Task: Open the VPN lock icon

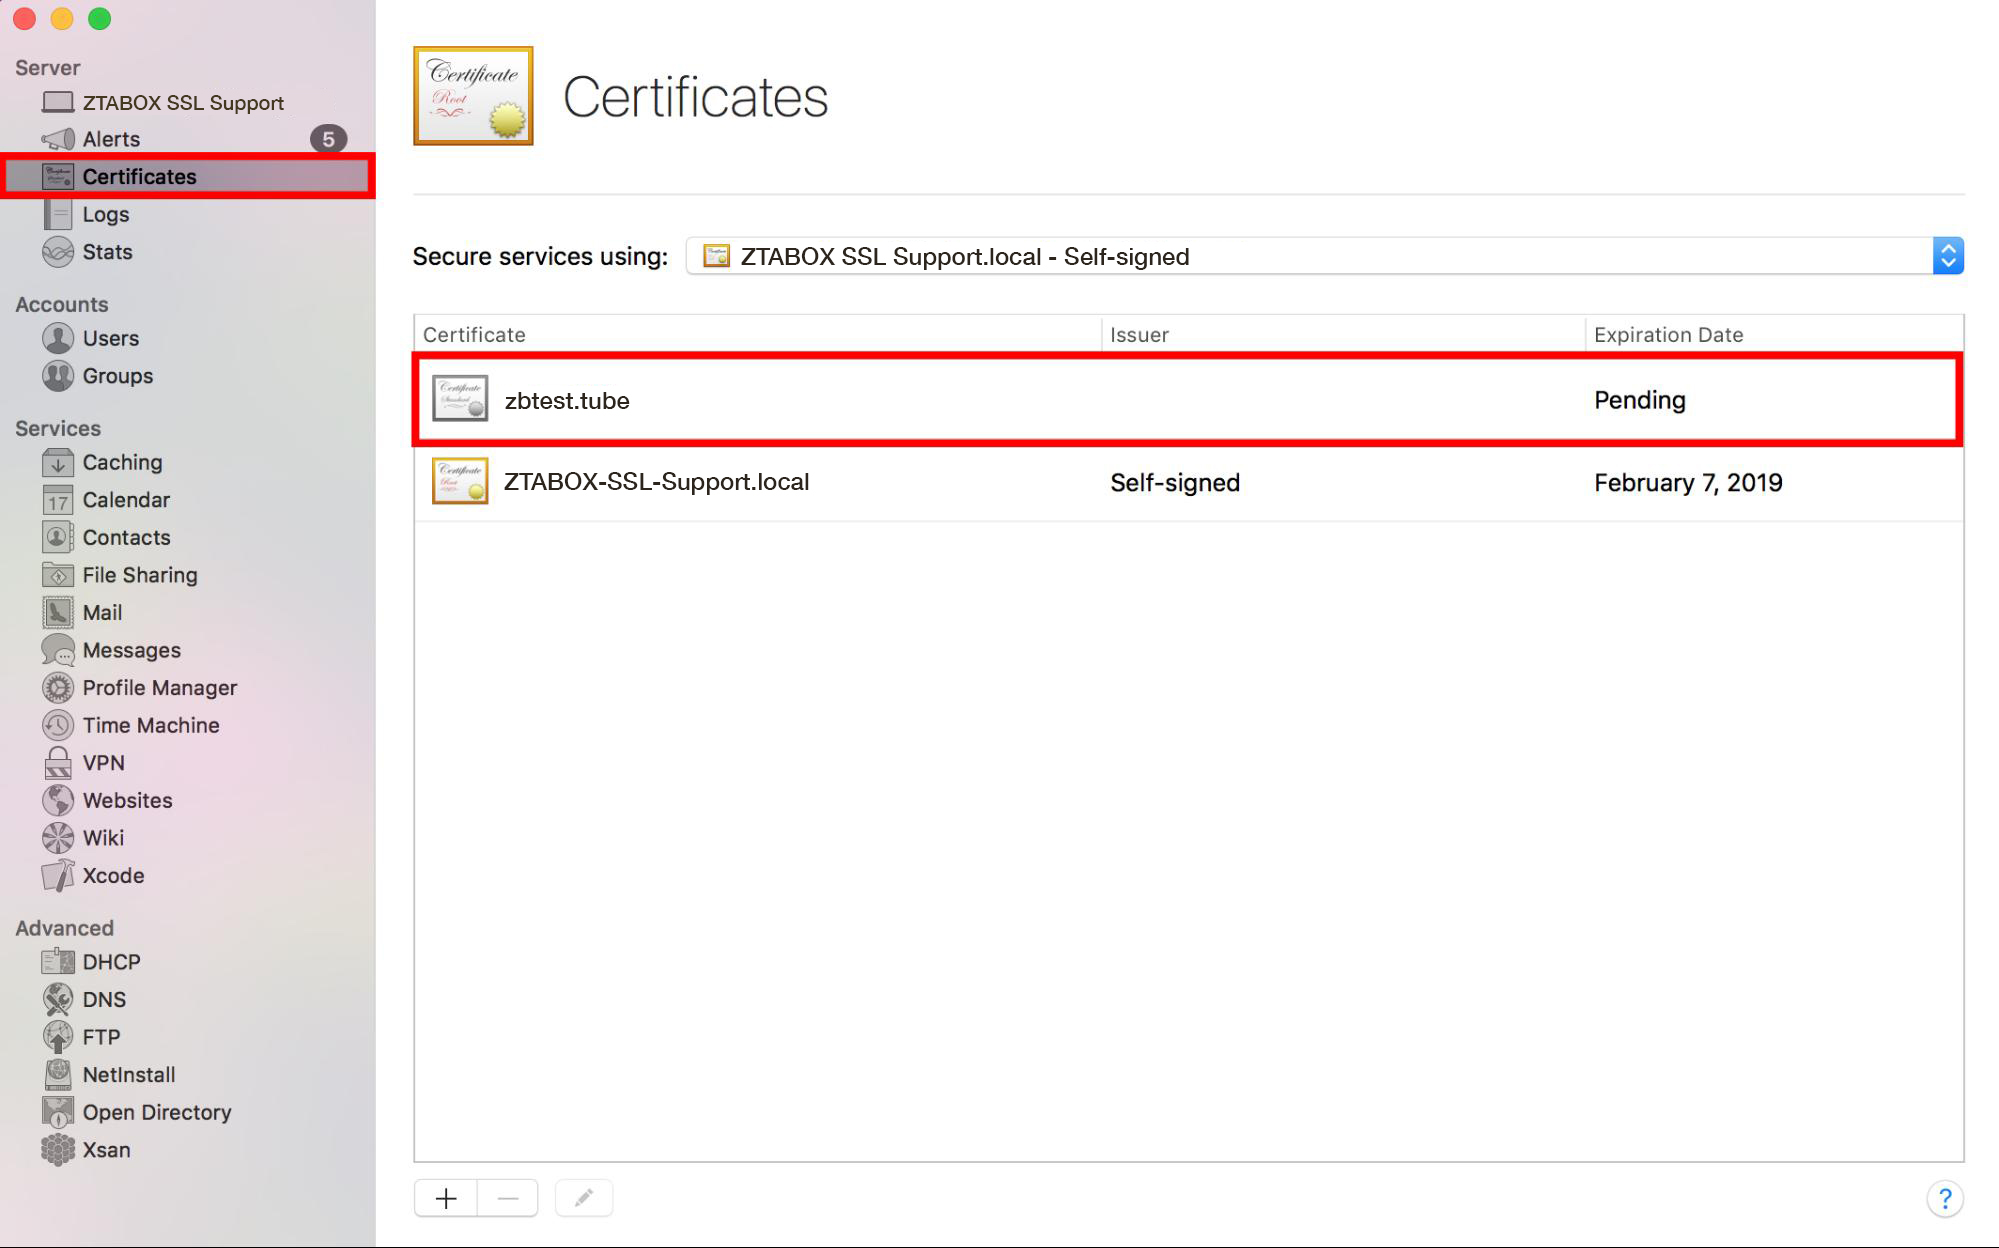Action: point(58,763)
